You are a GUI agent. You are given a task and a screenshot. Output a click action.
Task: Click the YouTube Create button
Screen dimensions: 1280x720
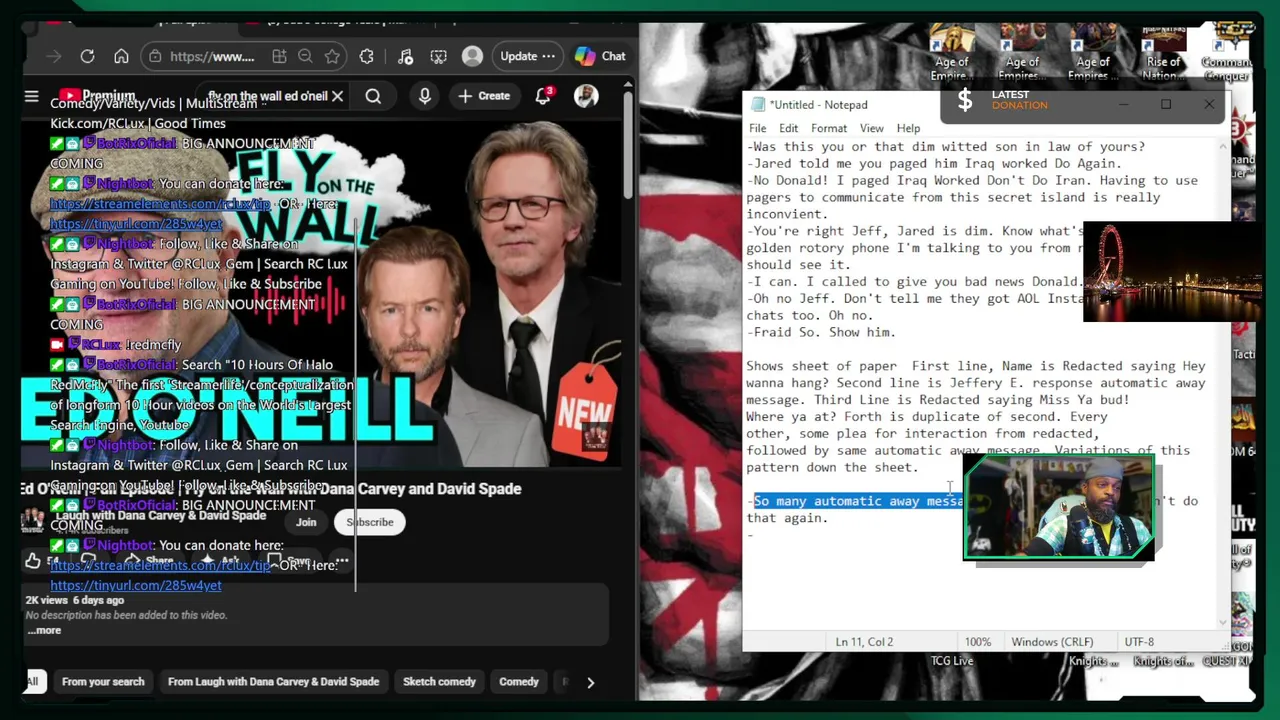coord(484,96)
